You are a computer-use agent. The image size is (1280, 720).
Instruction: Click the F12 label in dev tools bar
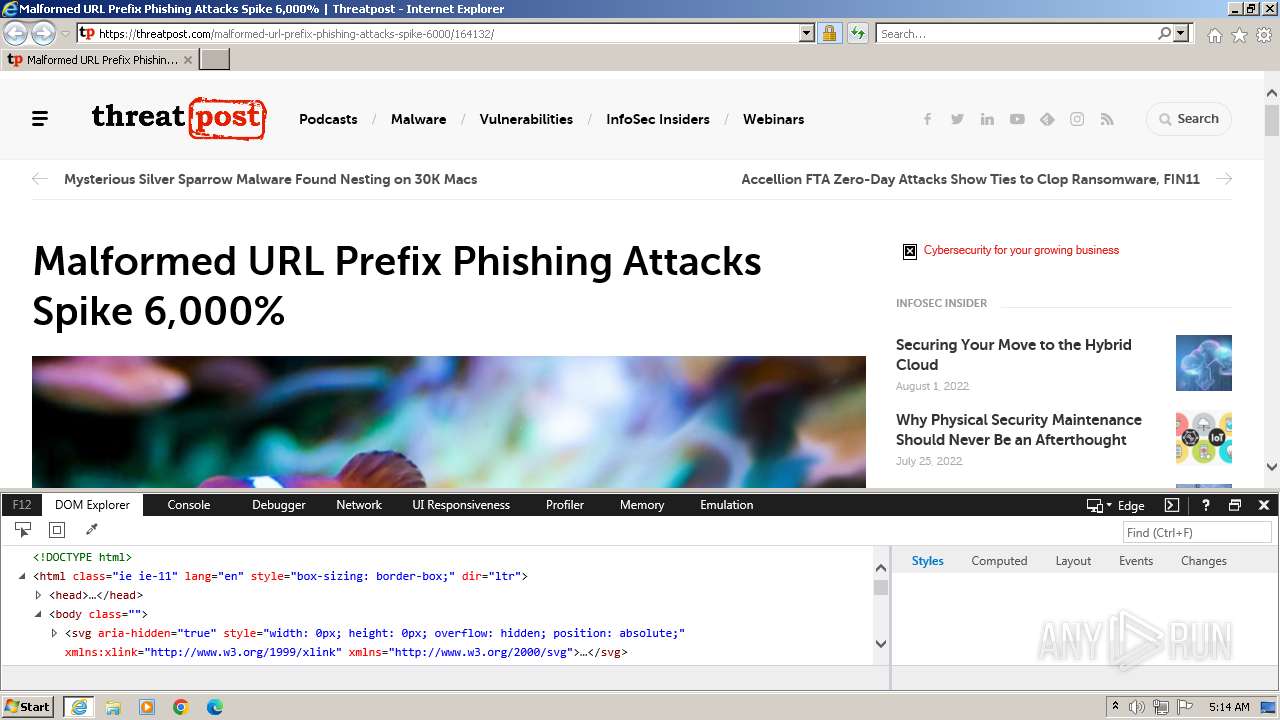pos(22,505)
